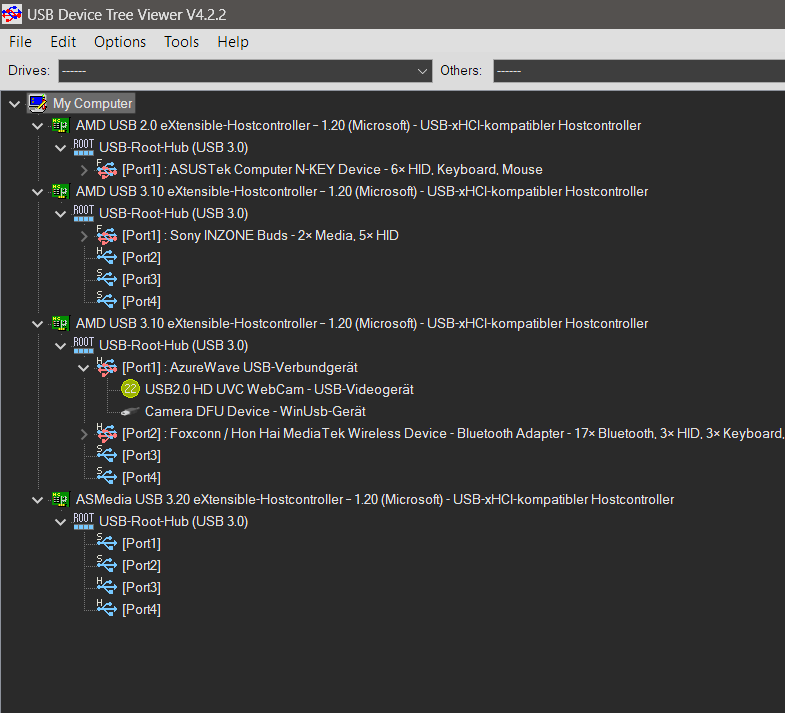
Task: Collapse the AMD USB 2.0 Hostcontroller node
Action: [38, 126]
